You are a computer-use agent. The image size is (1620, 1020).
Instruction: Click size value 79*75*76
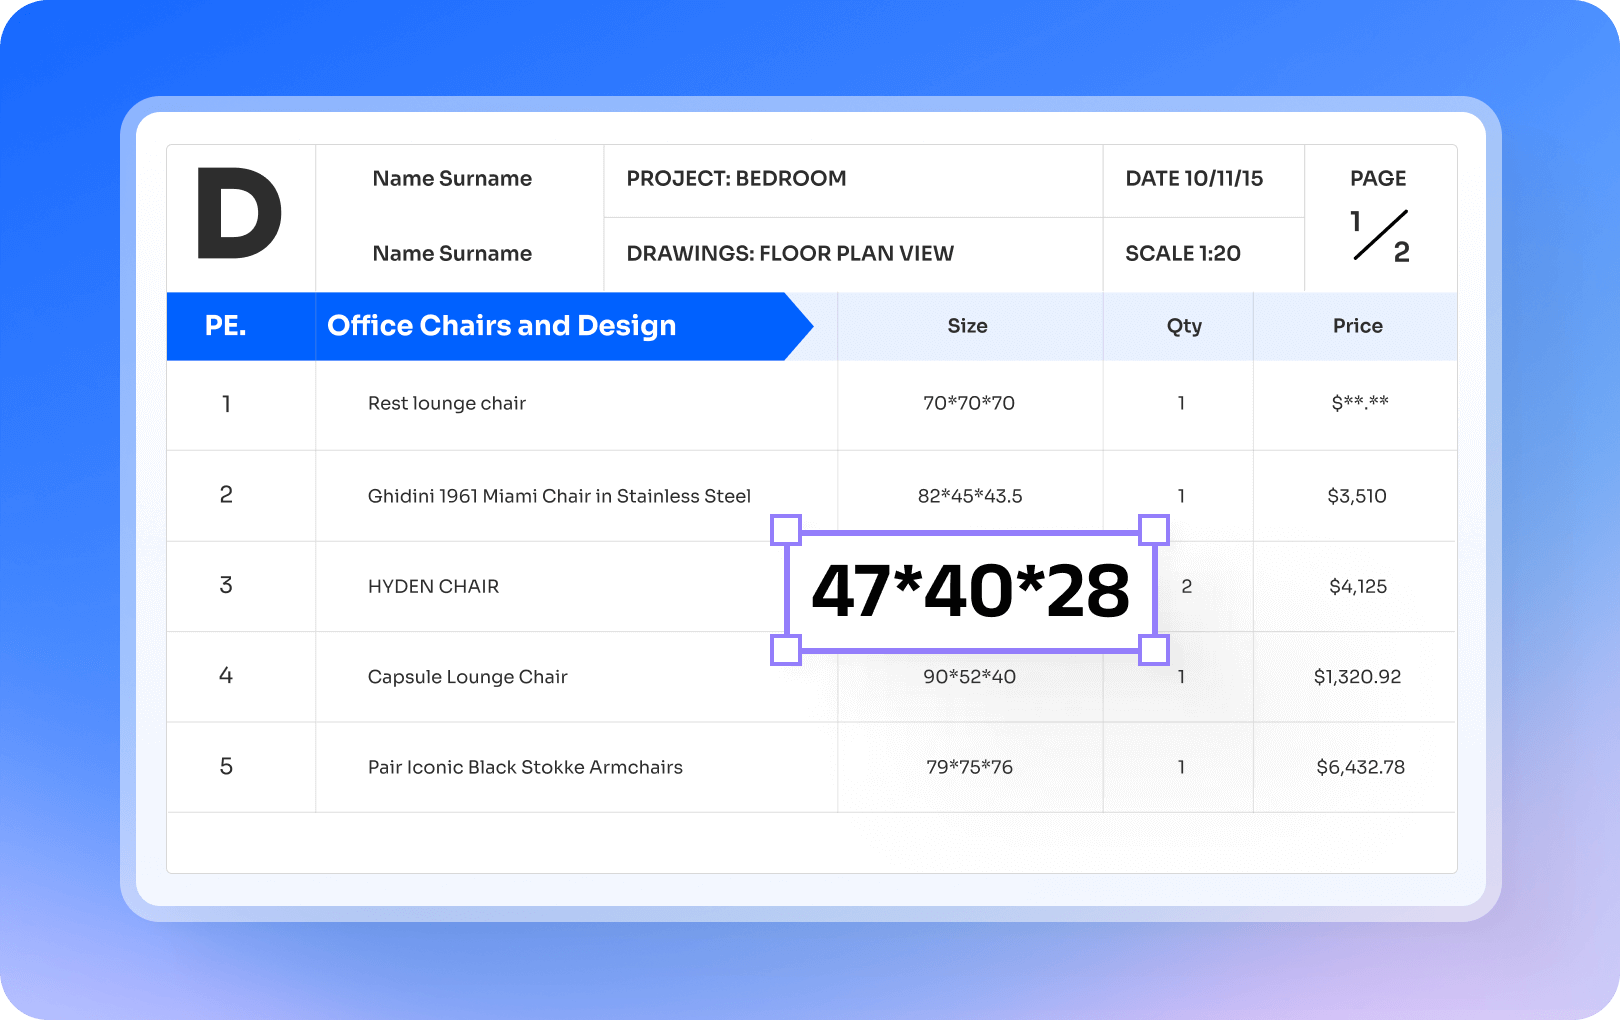click(969, 767)
